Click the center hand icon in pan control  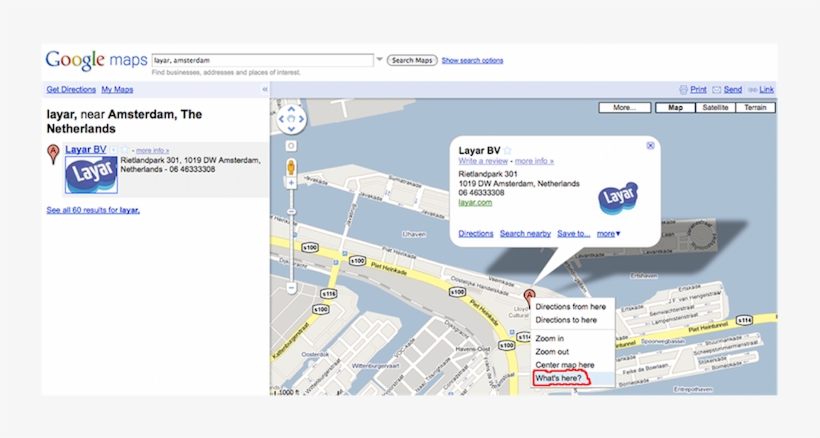point(291,119)
